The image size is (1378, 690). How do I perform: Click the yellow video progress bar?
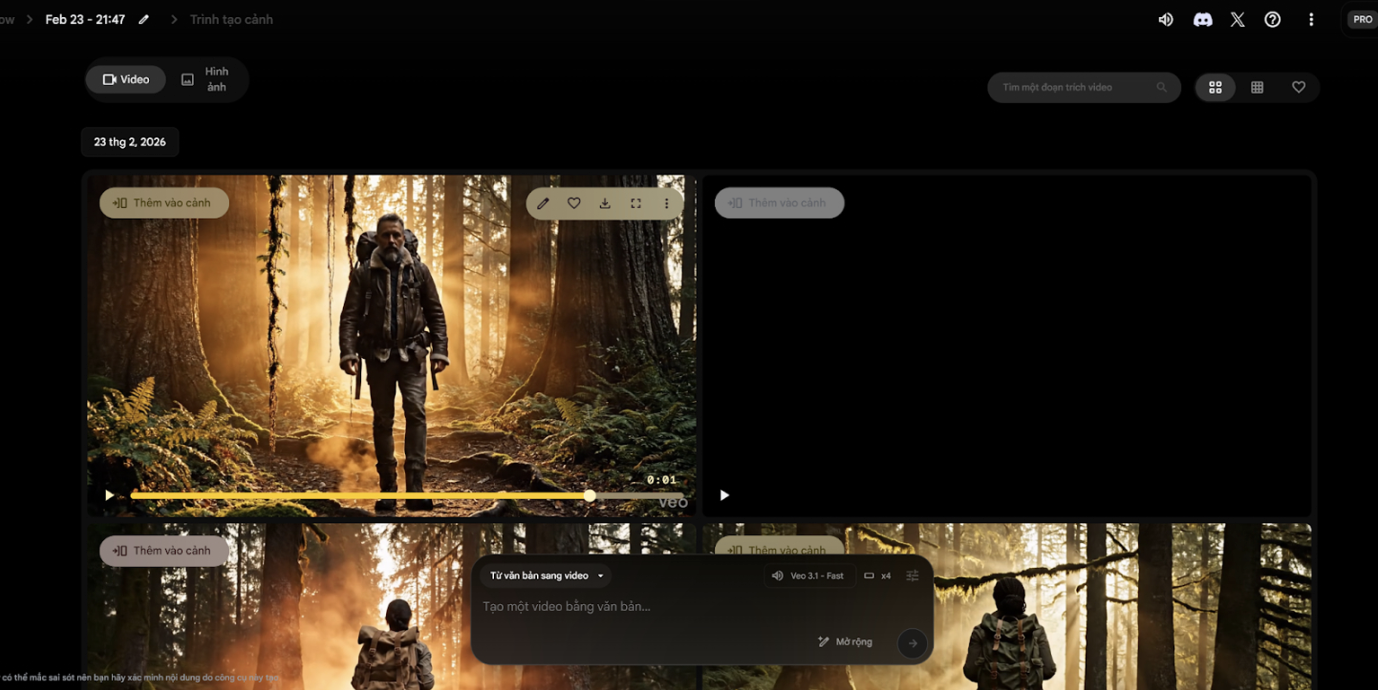pyautogui.click(x=360, y=496)
